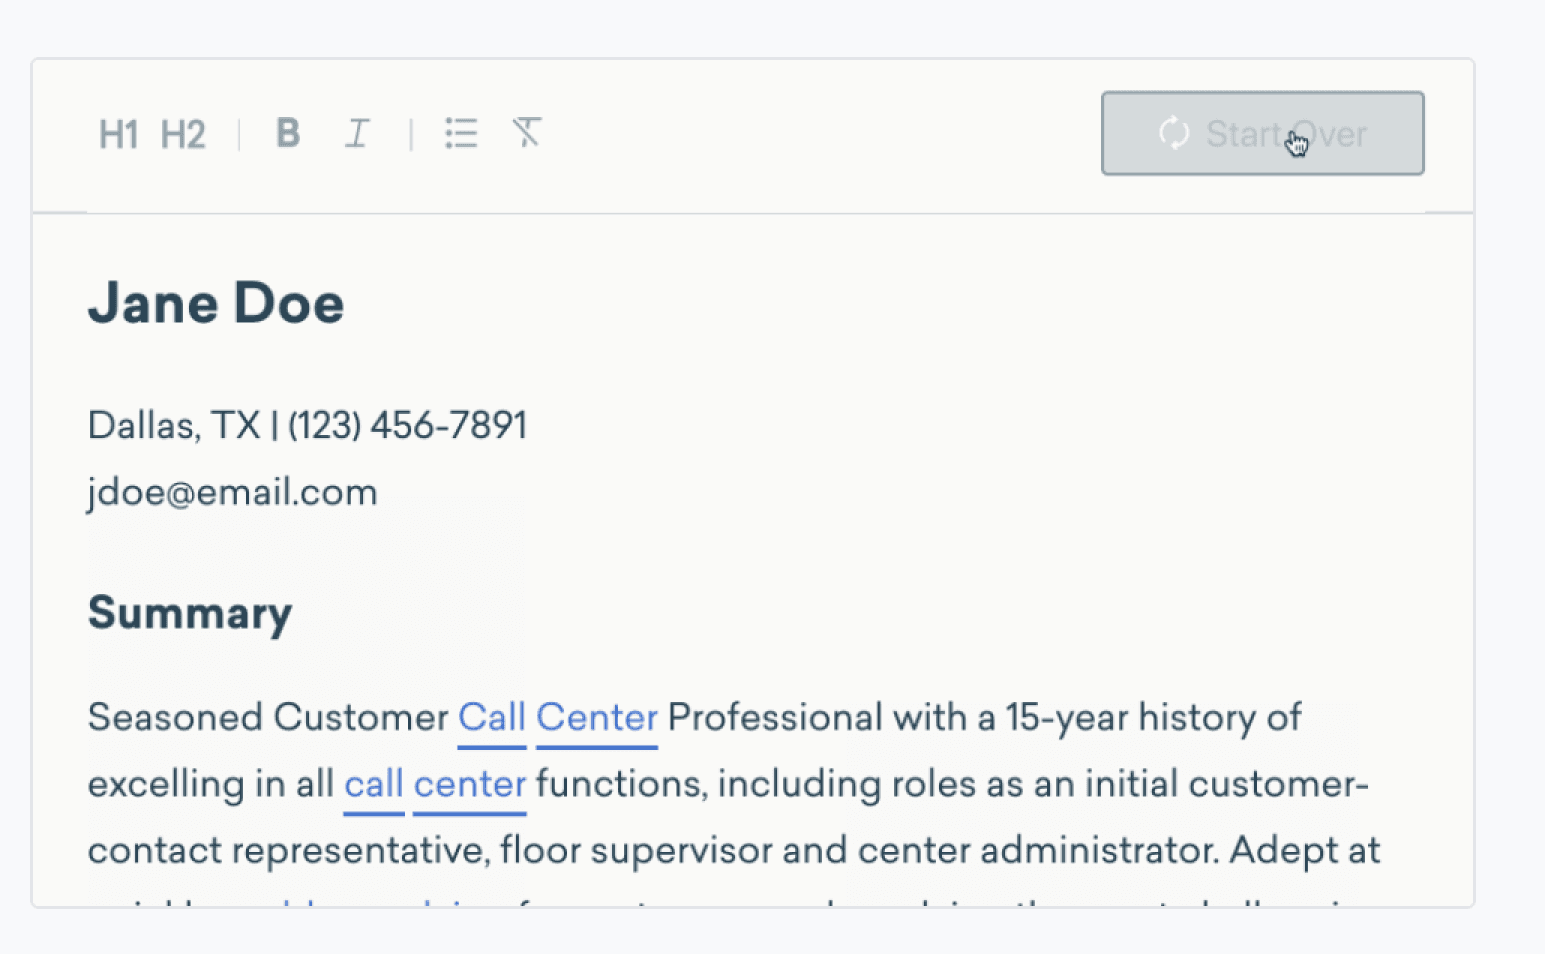This screenshot has width=1545, height=954.
Task: Click the jdoe@email.com line
Action: (x=232, y=493)
